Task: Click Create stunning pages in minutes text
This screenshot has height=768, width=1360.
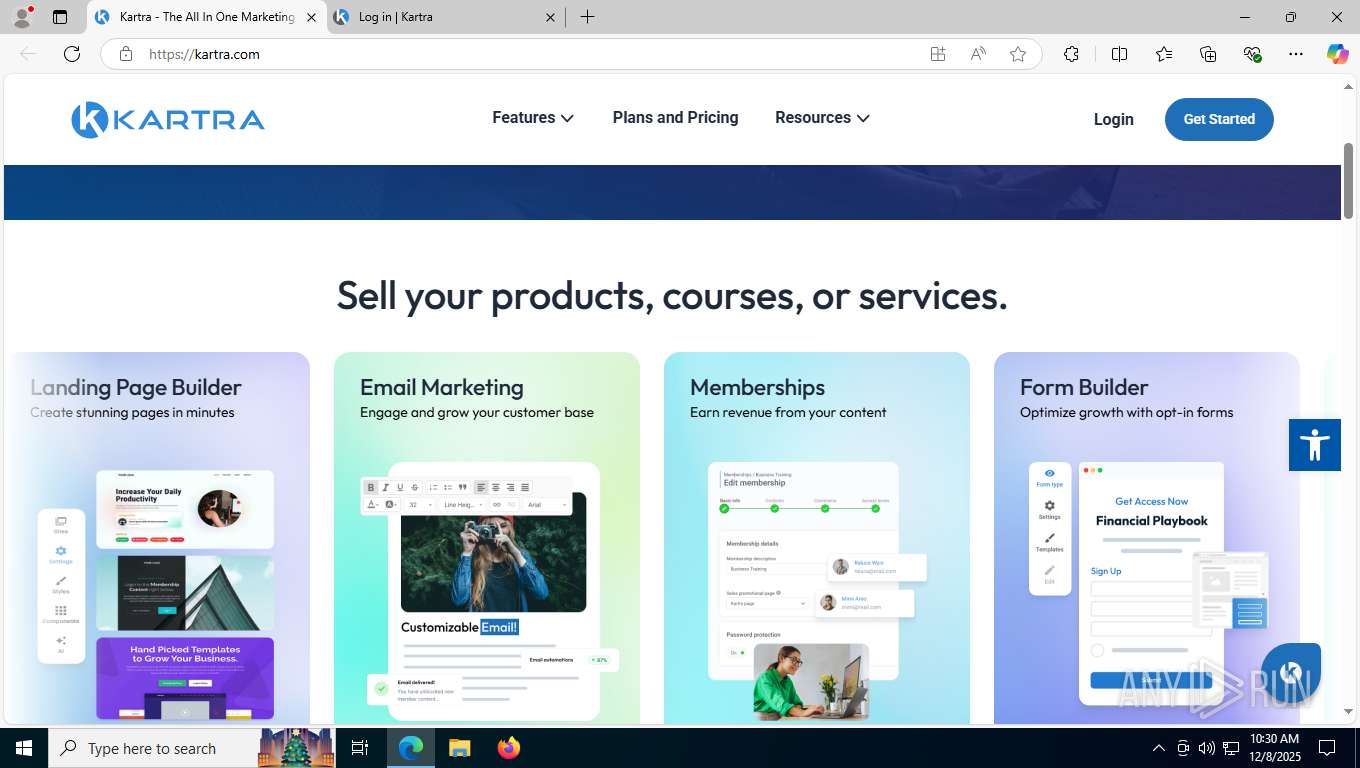Action: point(132,412)
